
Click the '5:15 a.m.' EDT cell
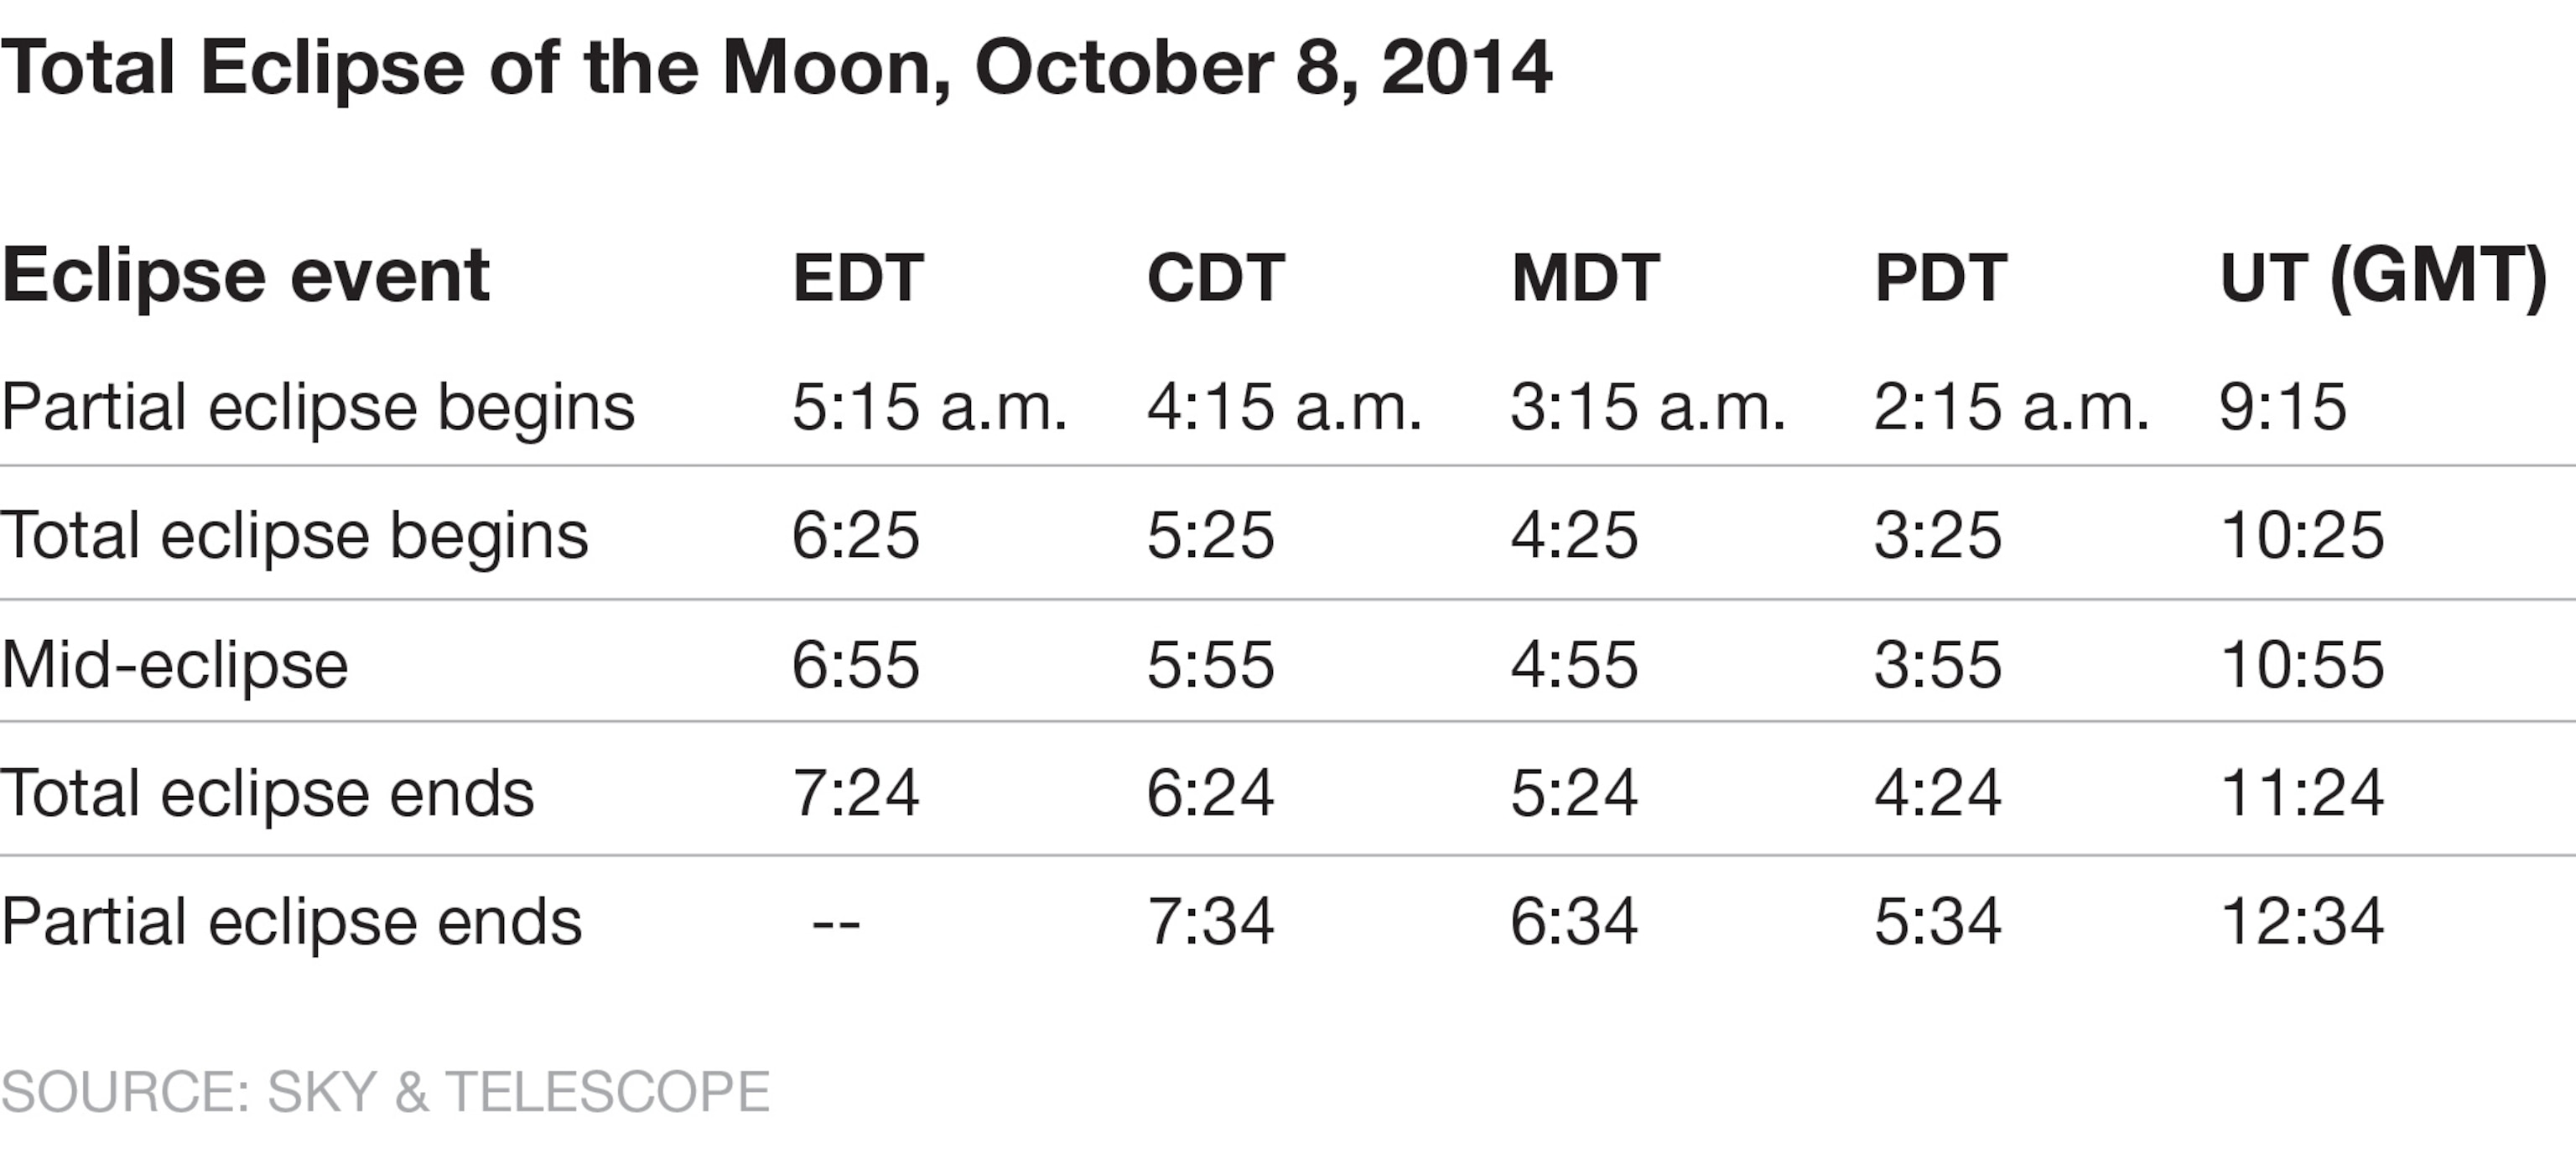pos(929,407)
